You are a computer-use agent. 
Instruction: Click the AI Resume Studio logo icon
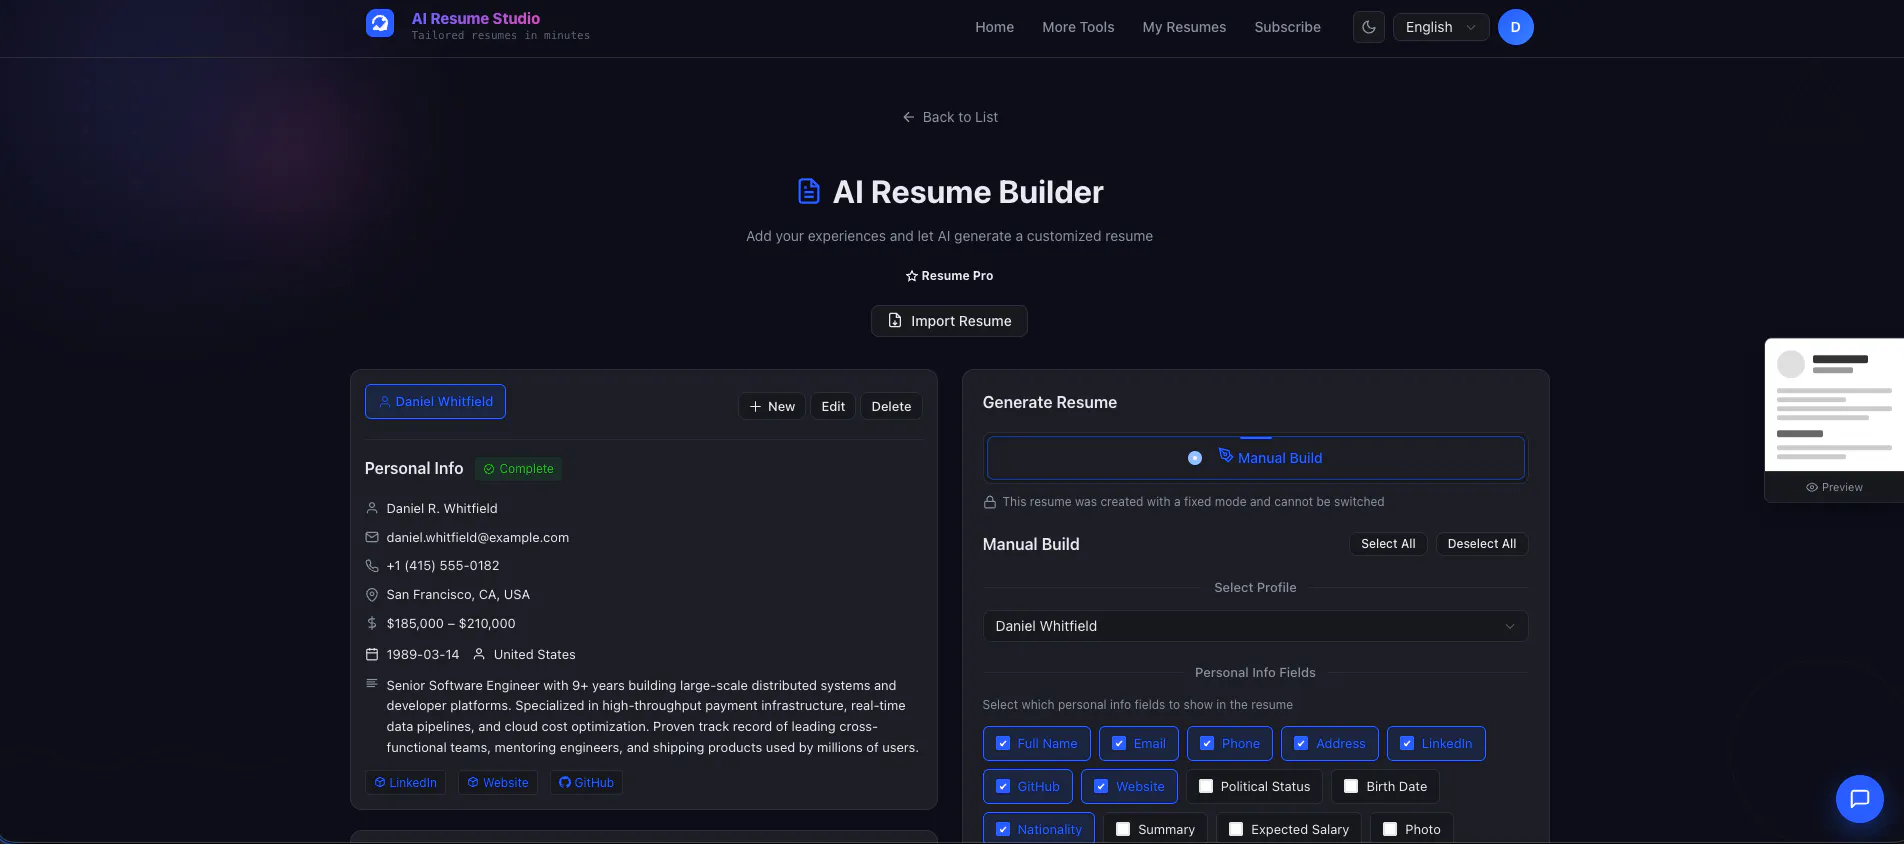[380, 23]
